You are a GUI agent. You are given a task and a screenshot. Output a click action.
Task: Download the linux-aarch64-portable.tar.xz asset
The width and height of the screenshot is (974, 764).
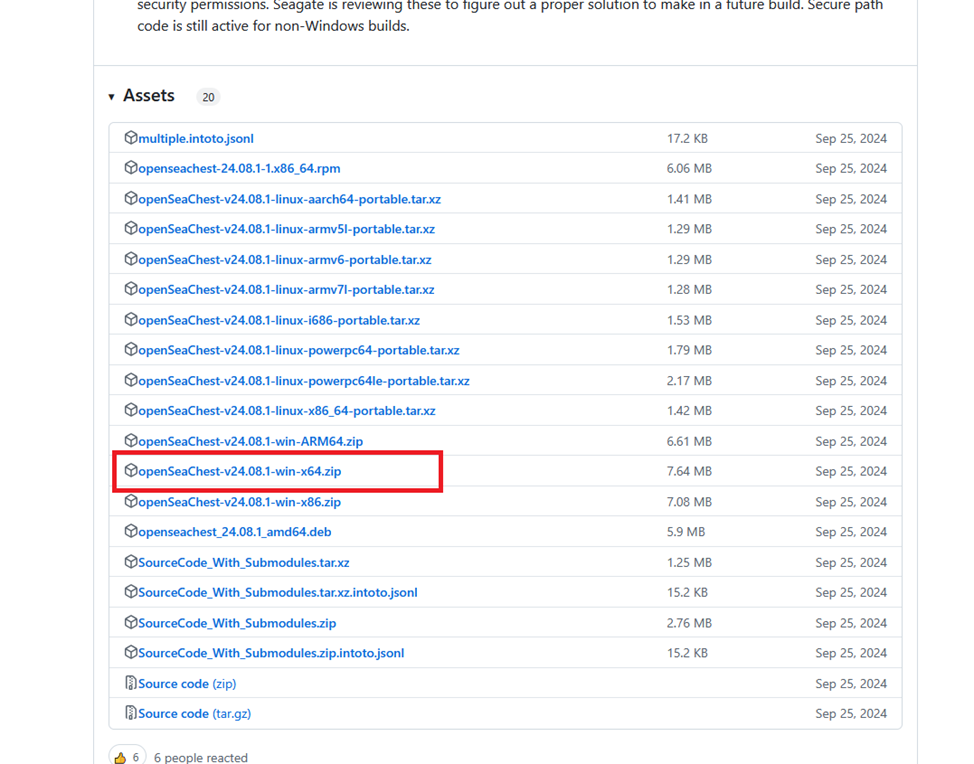click(x=289, y=199)
